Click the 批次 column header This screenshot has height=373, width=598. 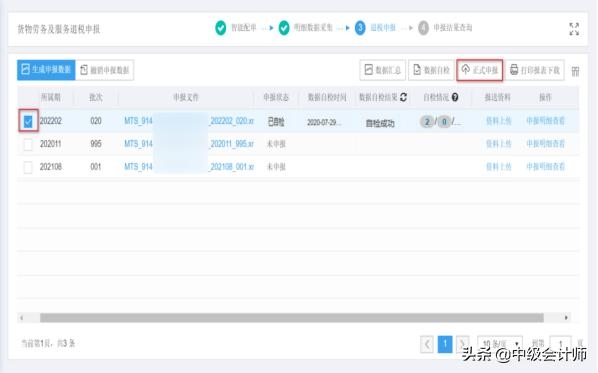tap(95, 98)
